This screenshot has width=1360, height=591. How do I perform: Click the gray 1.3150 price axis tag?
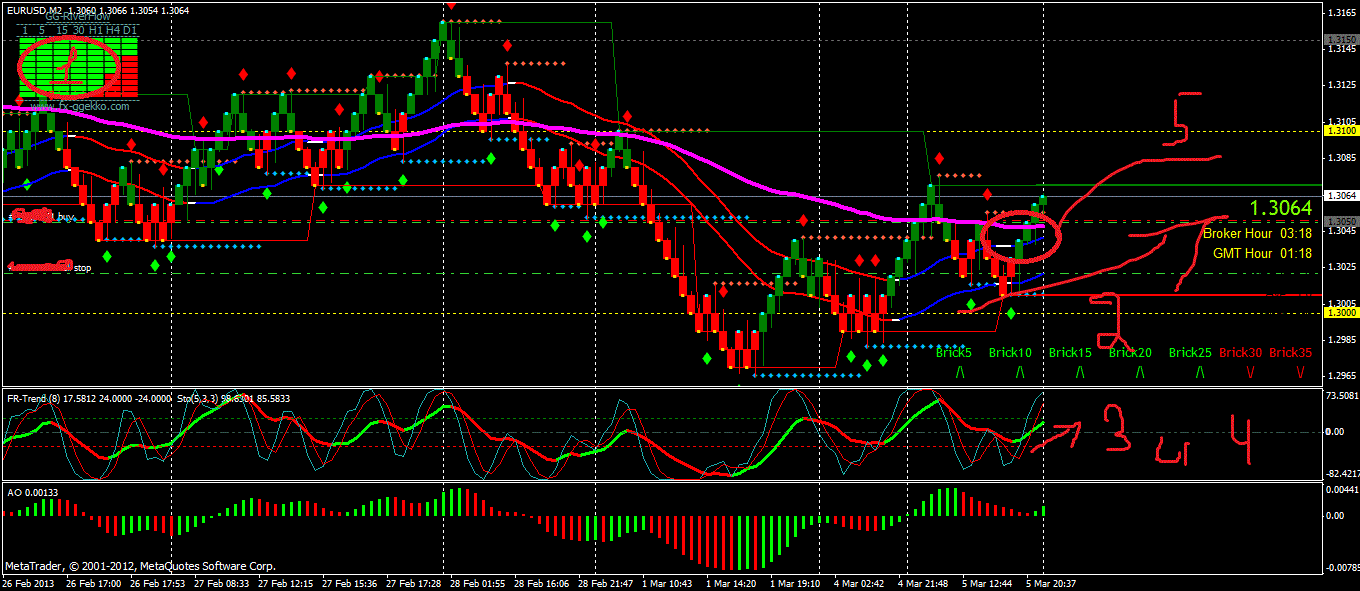[x=1340, y=40]
